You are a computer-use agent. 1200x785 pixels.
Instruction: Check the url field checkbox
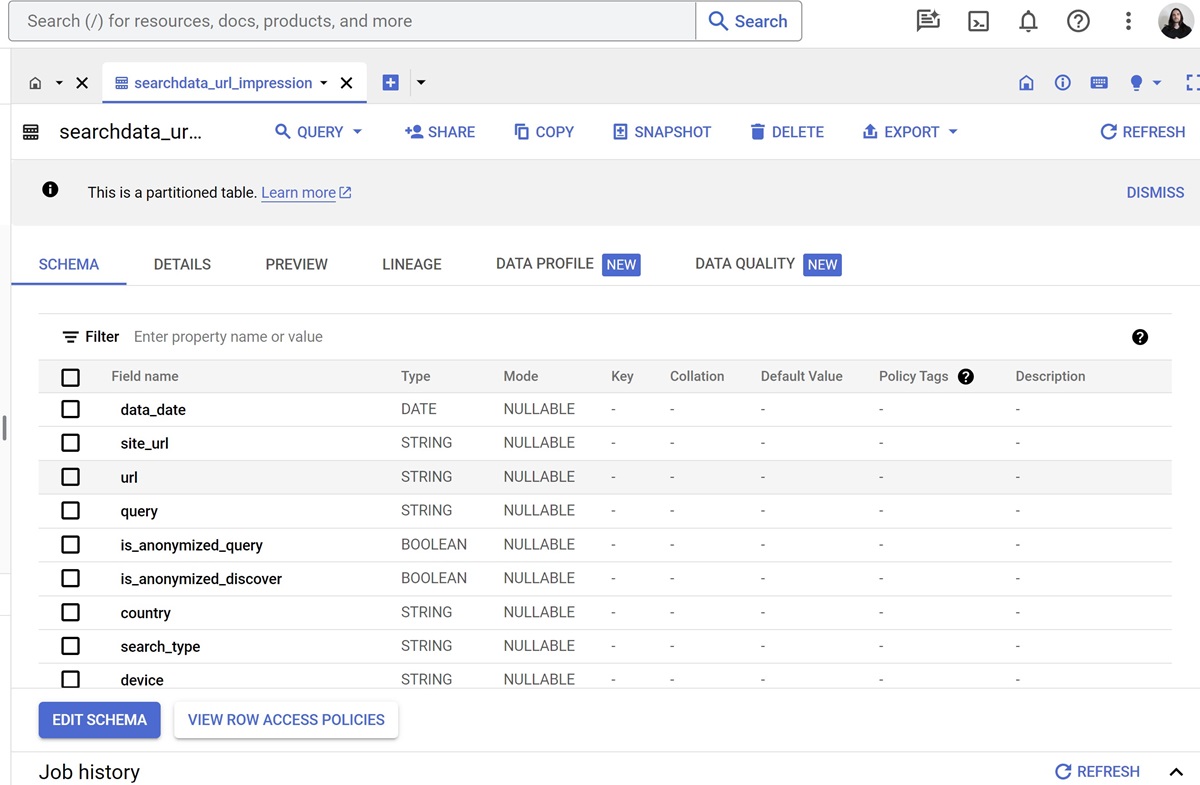pyautogui.click(x=70, y=477)
